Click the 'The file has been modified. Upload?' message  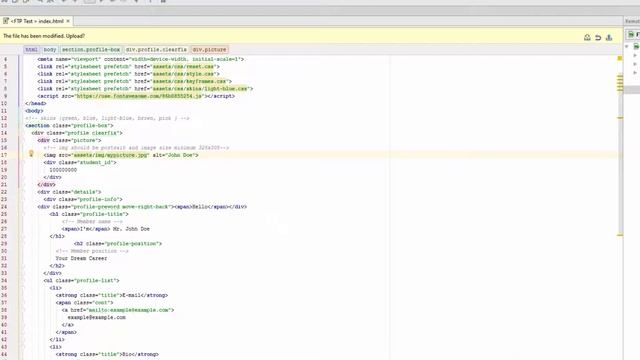[44, 36]
